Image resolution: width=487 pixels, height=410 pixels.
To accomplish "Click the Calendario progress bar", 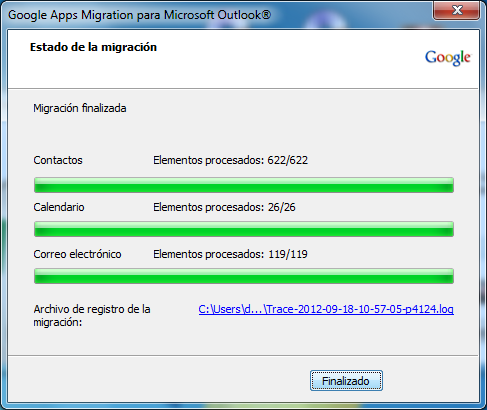I will [x=244, y=229].
